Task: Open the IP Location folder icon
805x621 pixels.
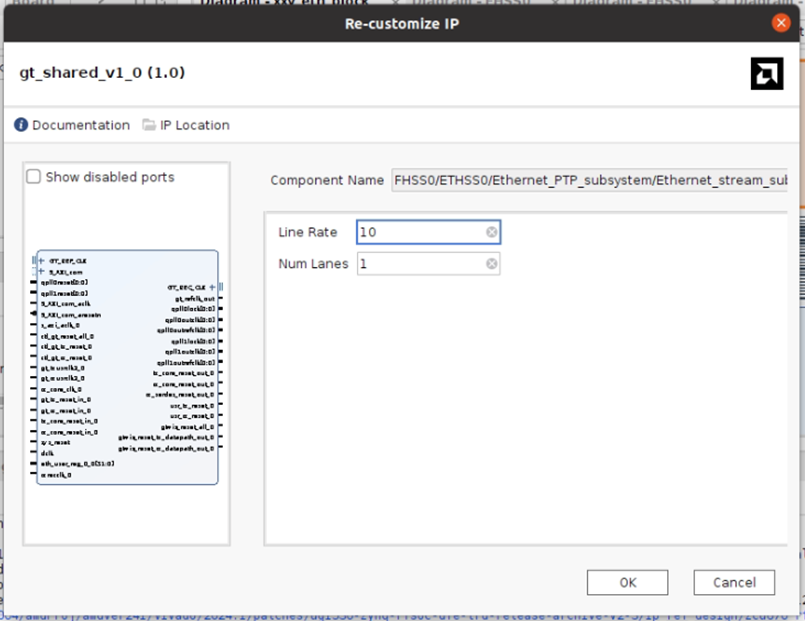Action: click(x=149, y=125)
